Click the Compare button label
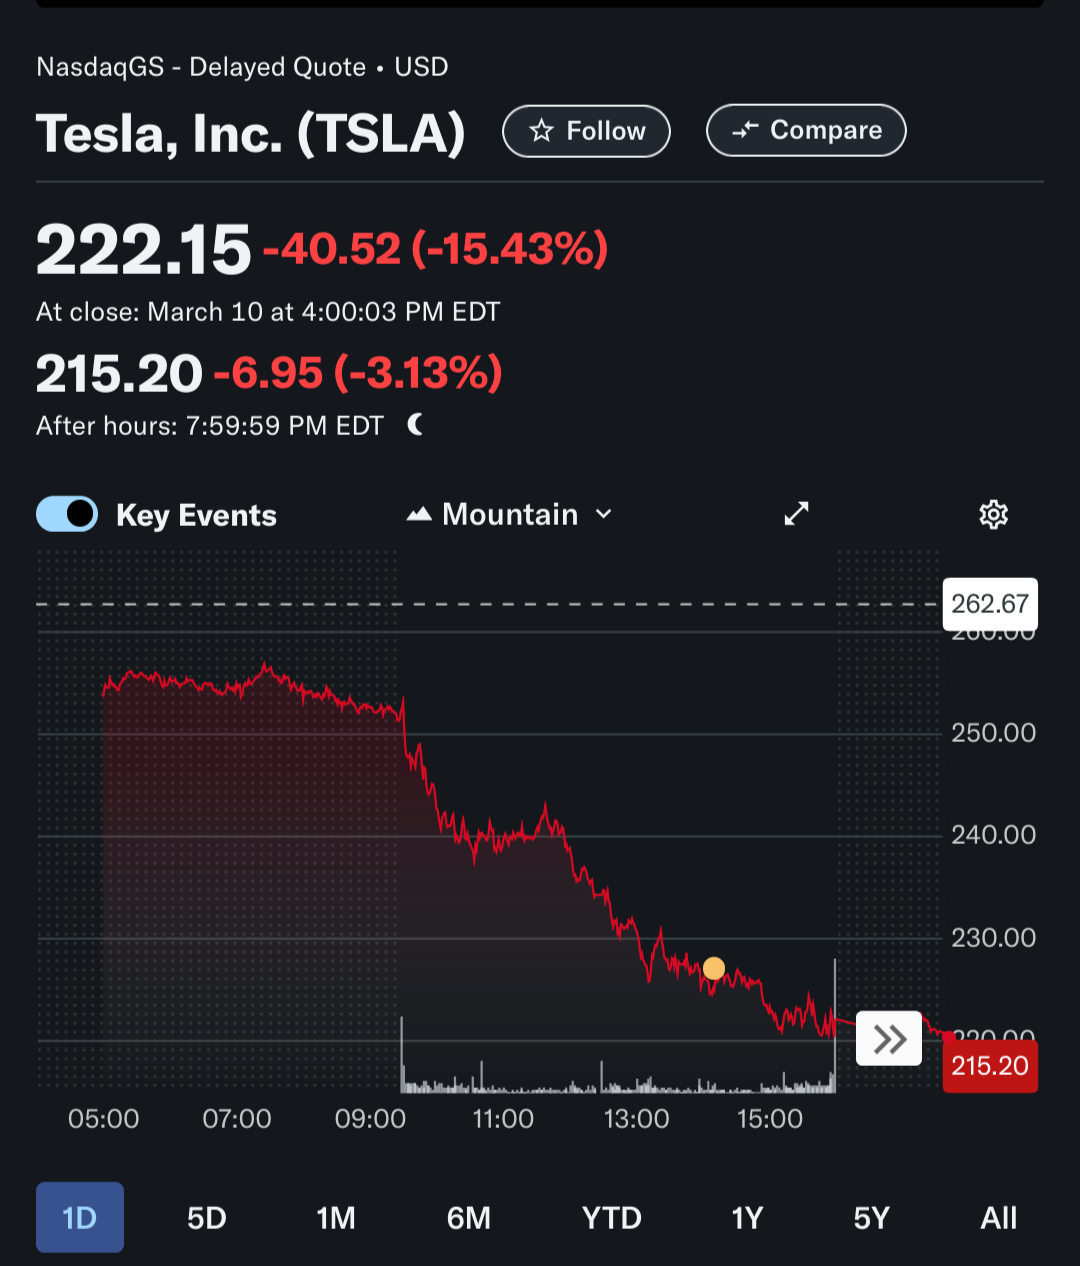Viewport: 1080px width, 1266px height. (826, 131)
